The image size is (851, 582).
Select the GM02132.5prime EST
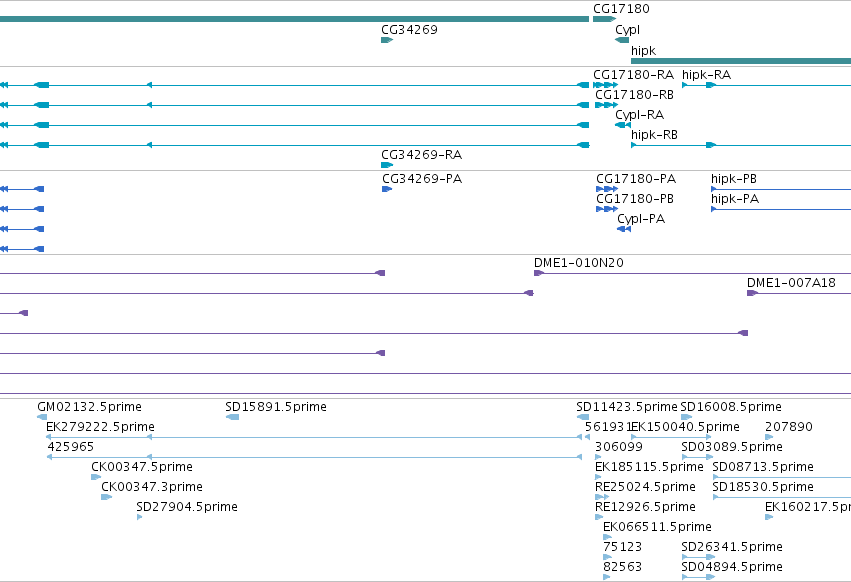[x=42, y=417]
